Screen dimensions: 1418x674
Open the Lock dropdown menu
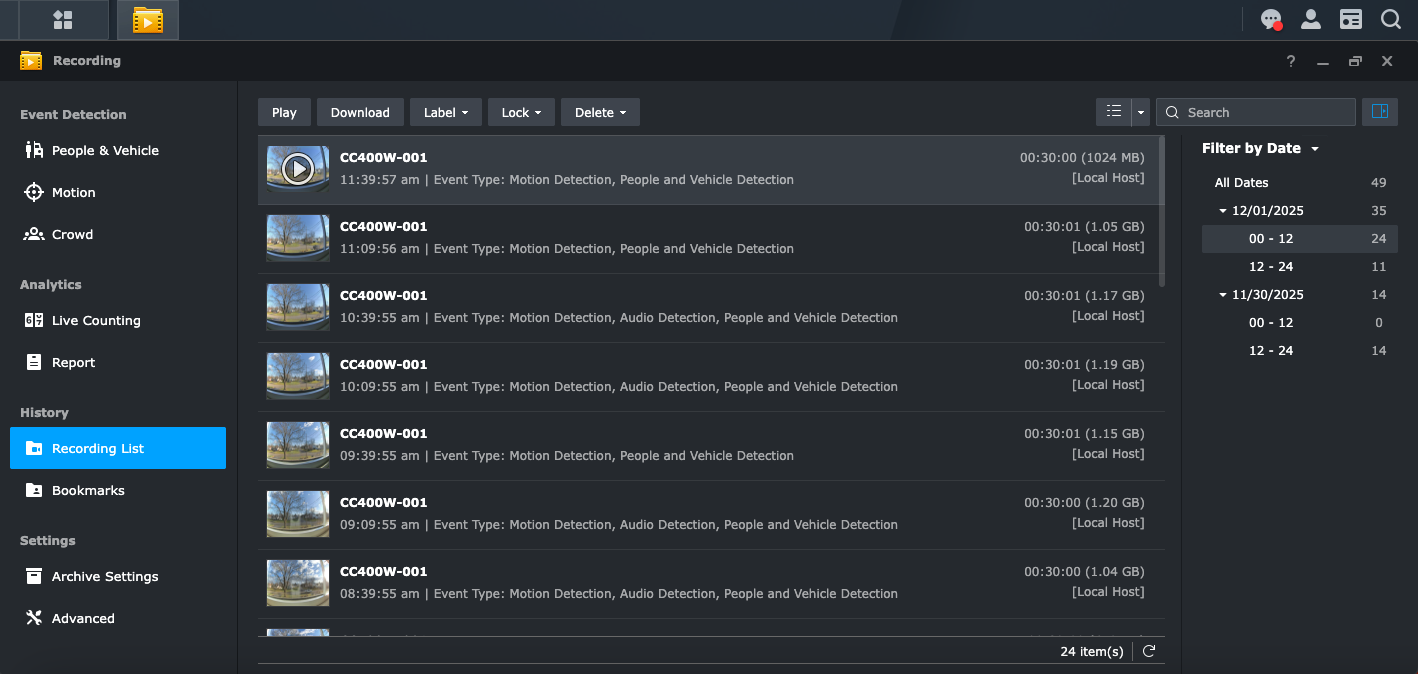click(x=521, y=112)
